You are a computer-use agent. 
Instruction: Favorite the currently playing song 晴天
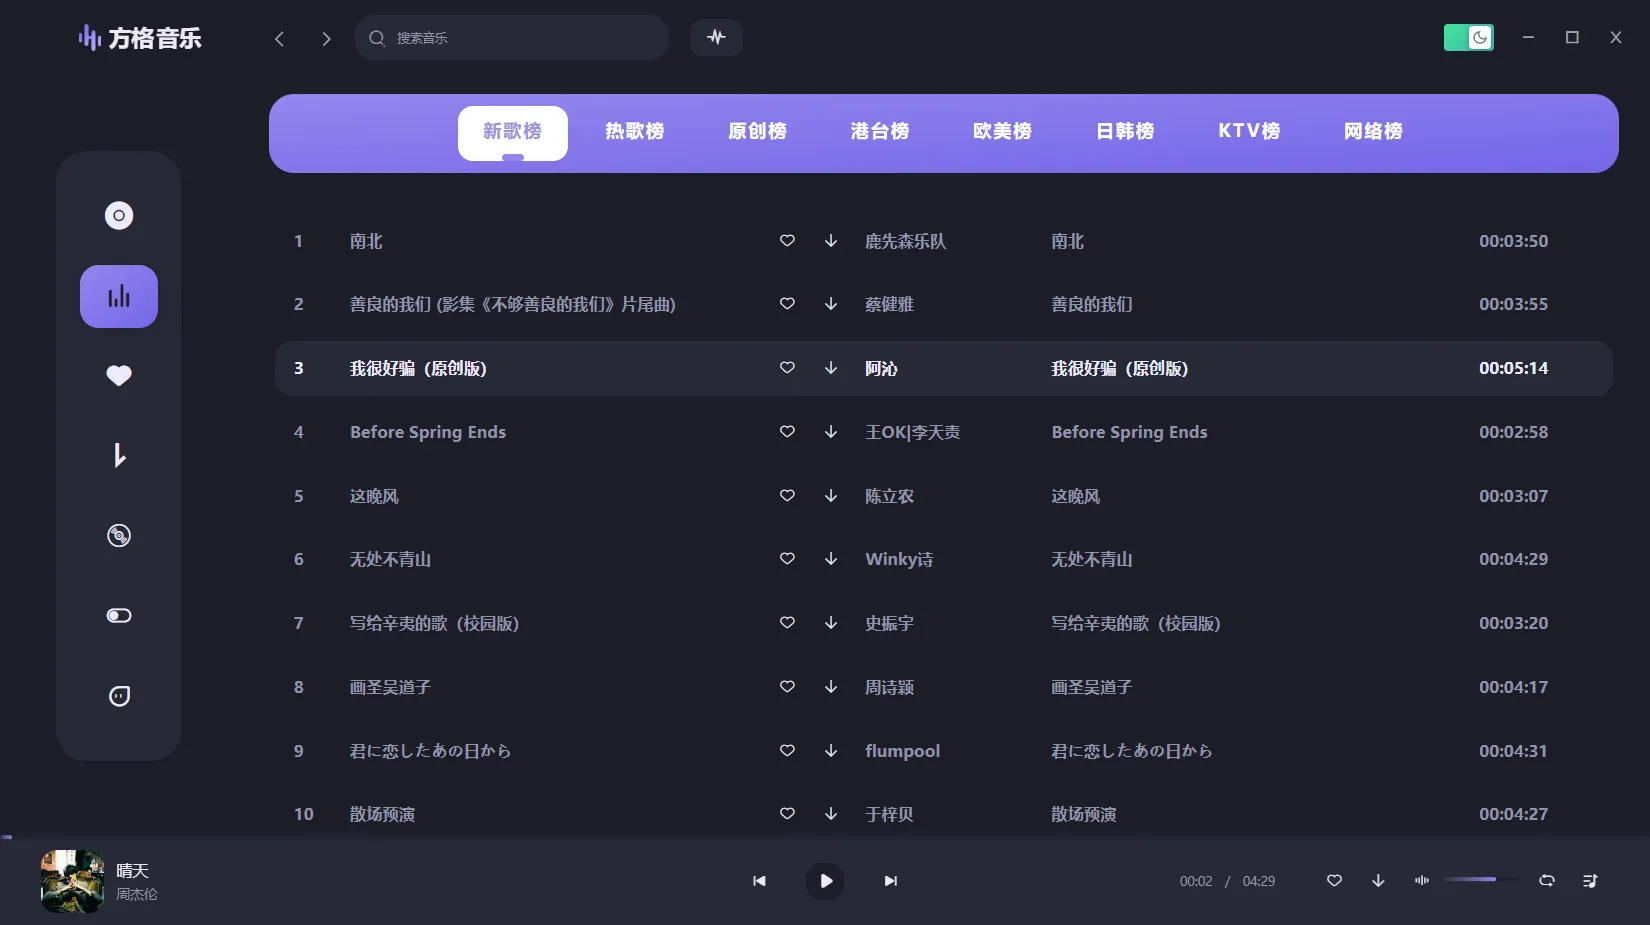coord(1334,881)
